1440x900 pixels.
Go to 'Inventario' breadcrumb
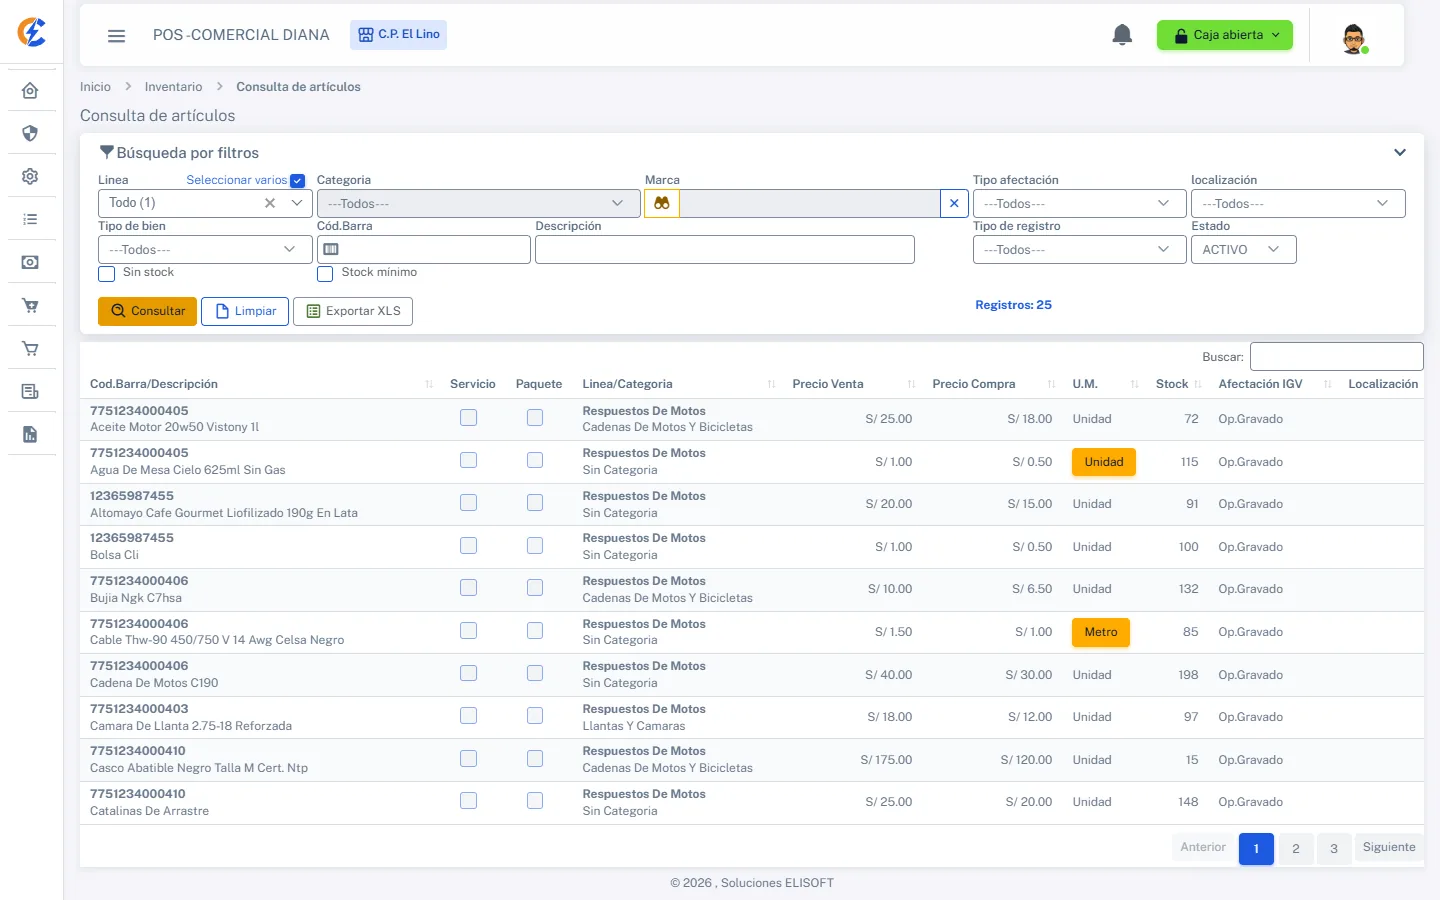tap(173, 87)
